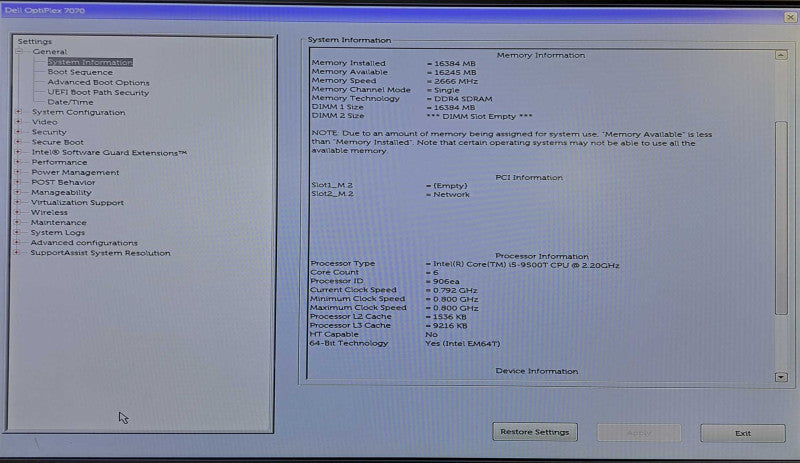Select the System Logs label
Screen dimensions: 800x463
(x=58, y=232)
